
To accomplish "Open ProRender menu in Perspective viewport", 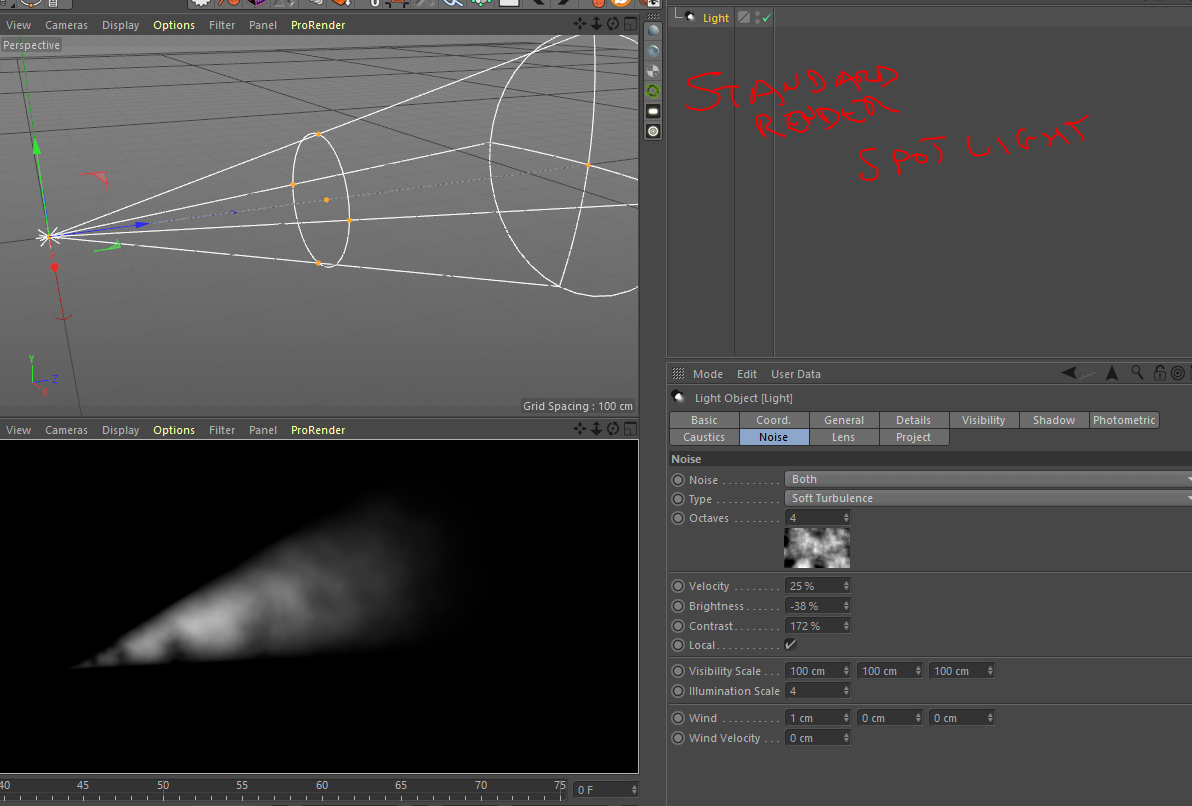I will click(318, 25).
